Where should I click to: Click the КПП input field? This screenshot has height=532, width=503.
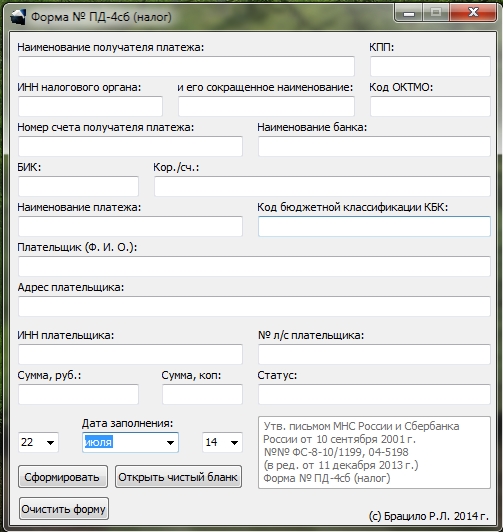(430, 66)
